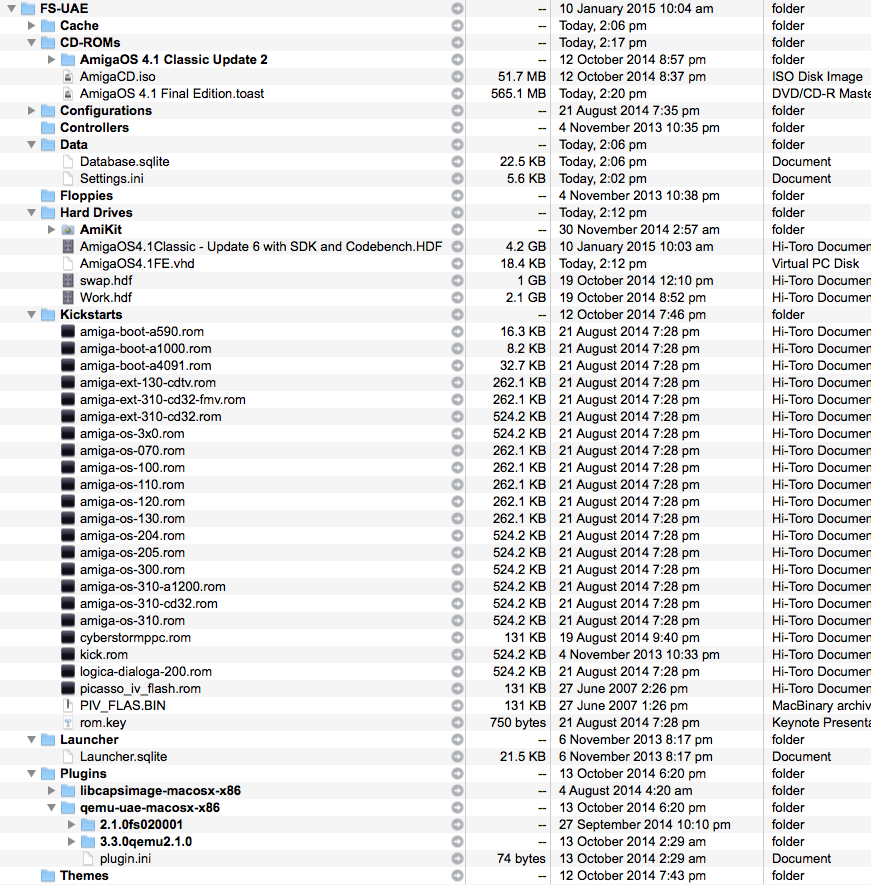Click the Floppies folder icon
This screenshot has height=885, width=871.
coord(48,195)
